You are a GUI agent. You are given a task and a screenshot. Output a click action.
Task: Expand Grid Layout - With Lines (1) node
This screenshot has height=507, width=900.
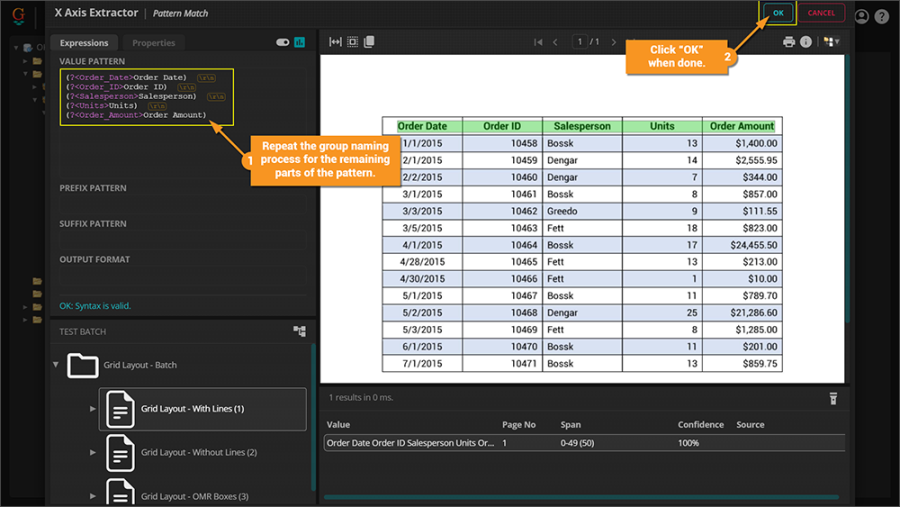(x=93, y=409)
